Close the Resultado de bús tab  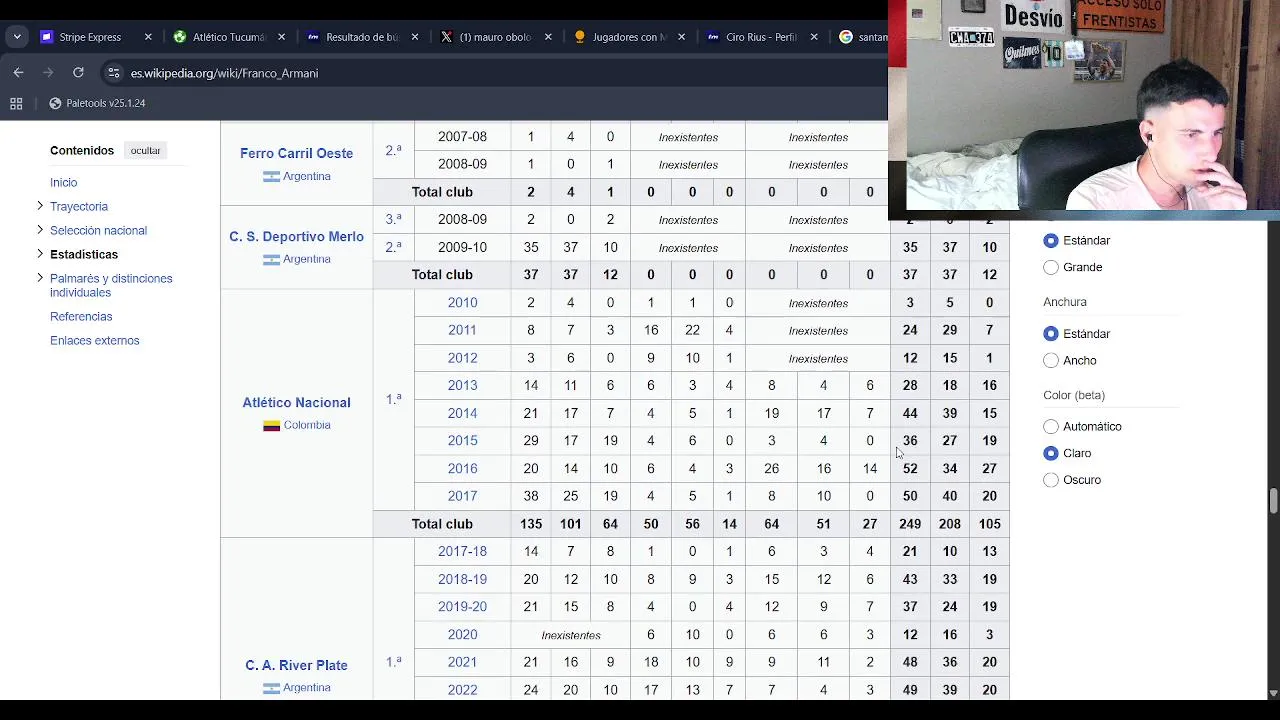(x=415, y=37)
